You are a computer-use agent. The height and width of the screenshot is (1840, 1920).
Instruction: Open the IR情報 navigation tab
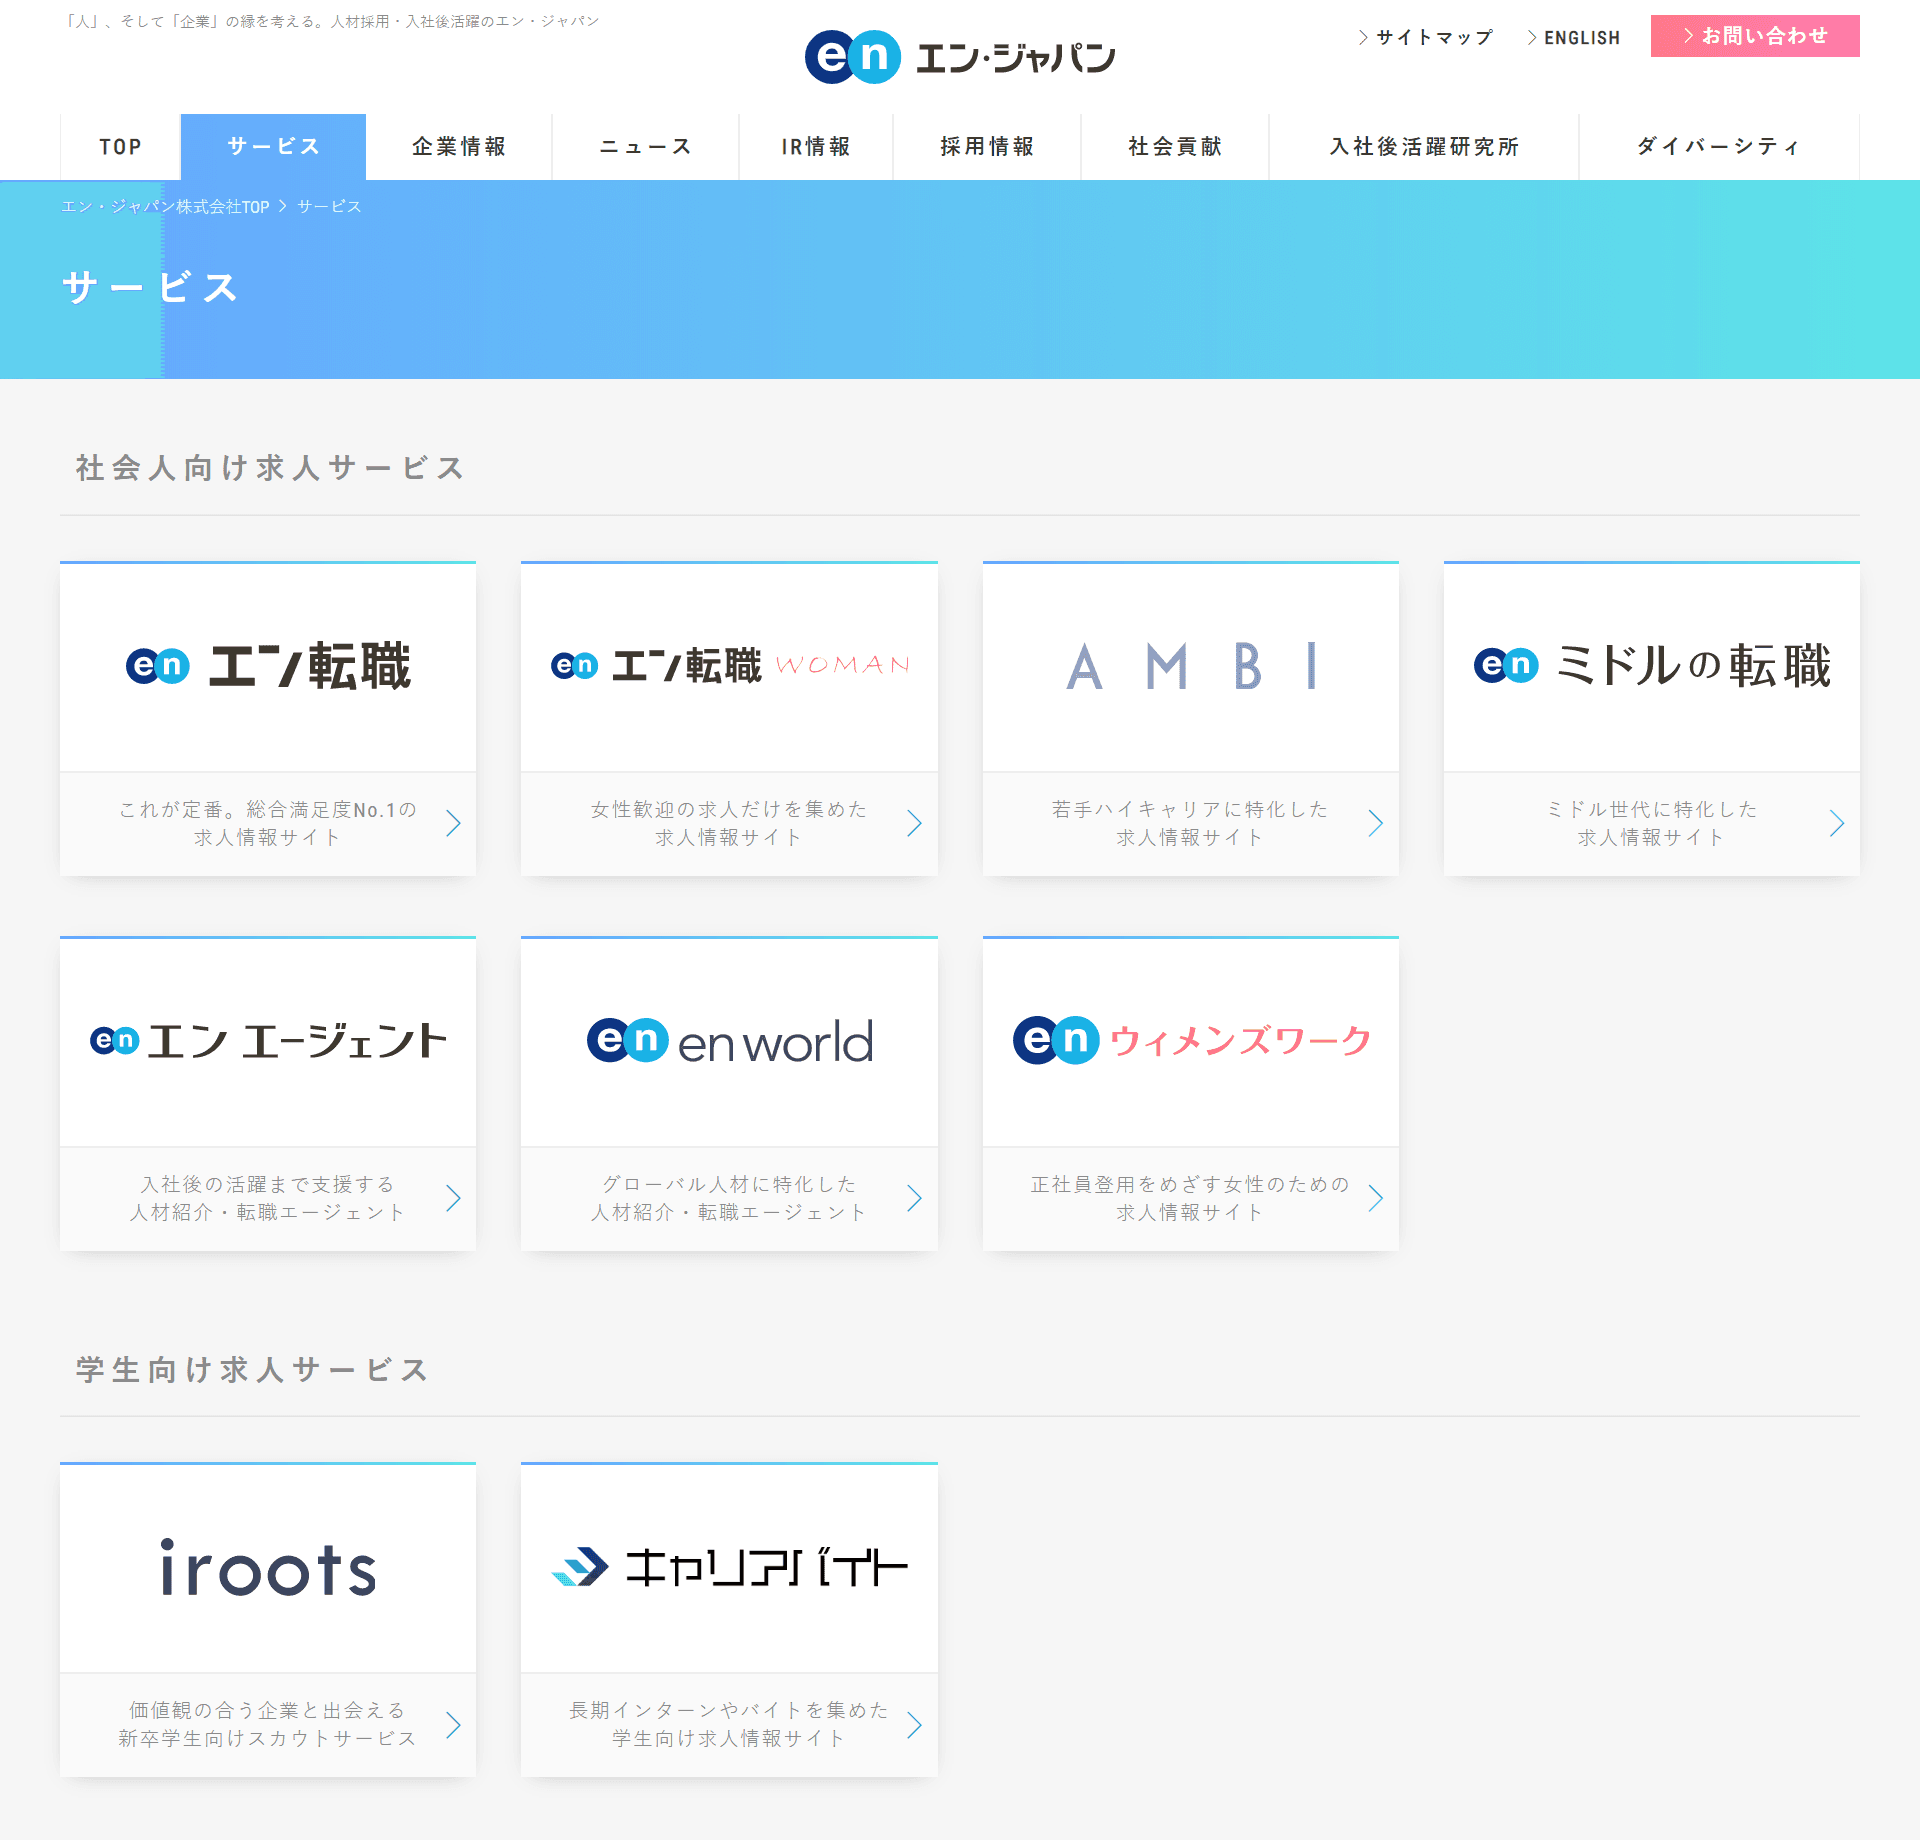click(x=816, y=147)
